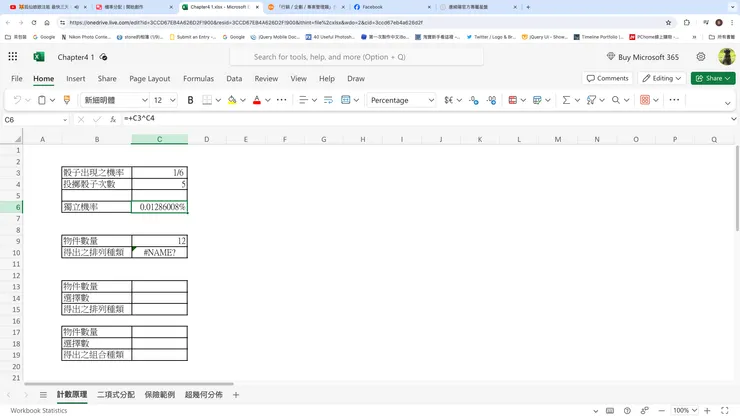Apply cell borders with Borders icon

tap(207, 100)
